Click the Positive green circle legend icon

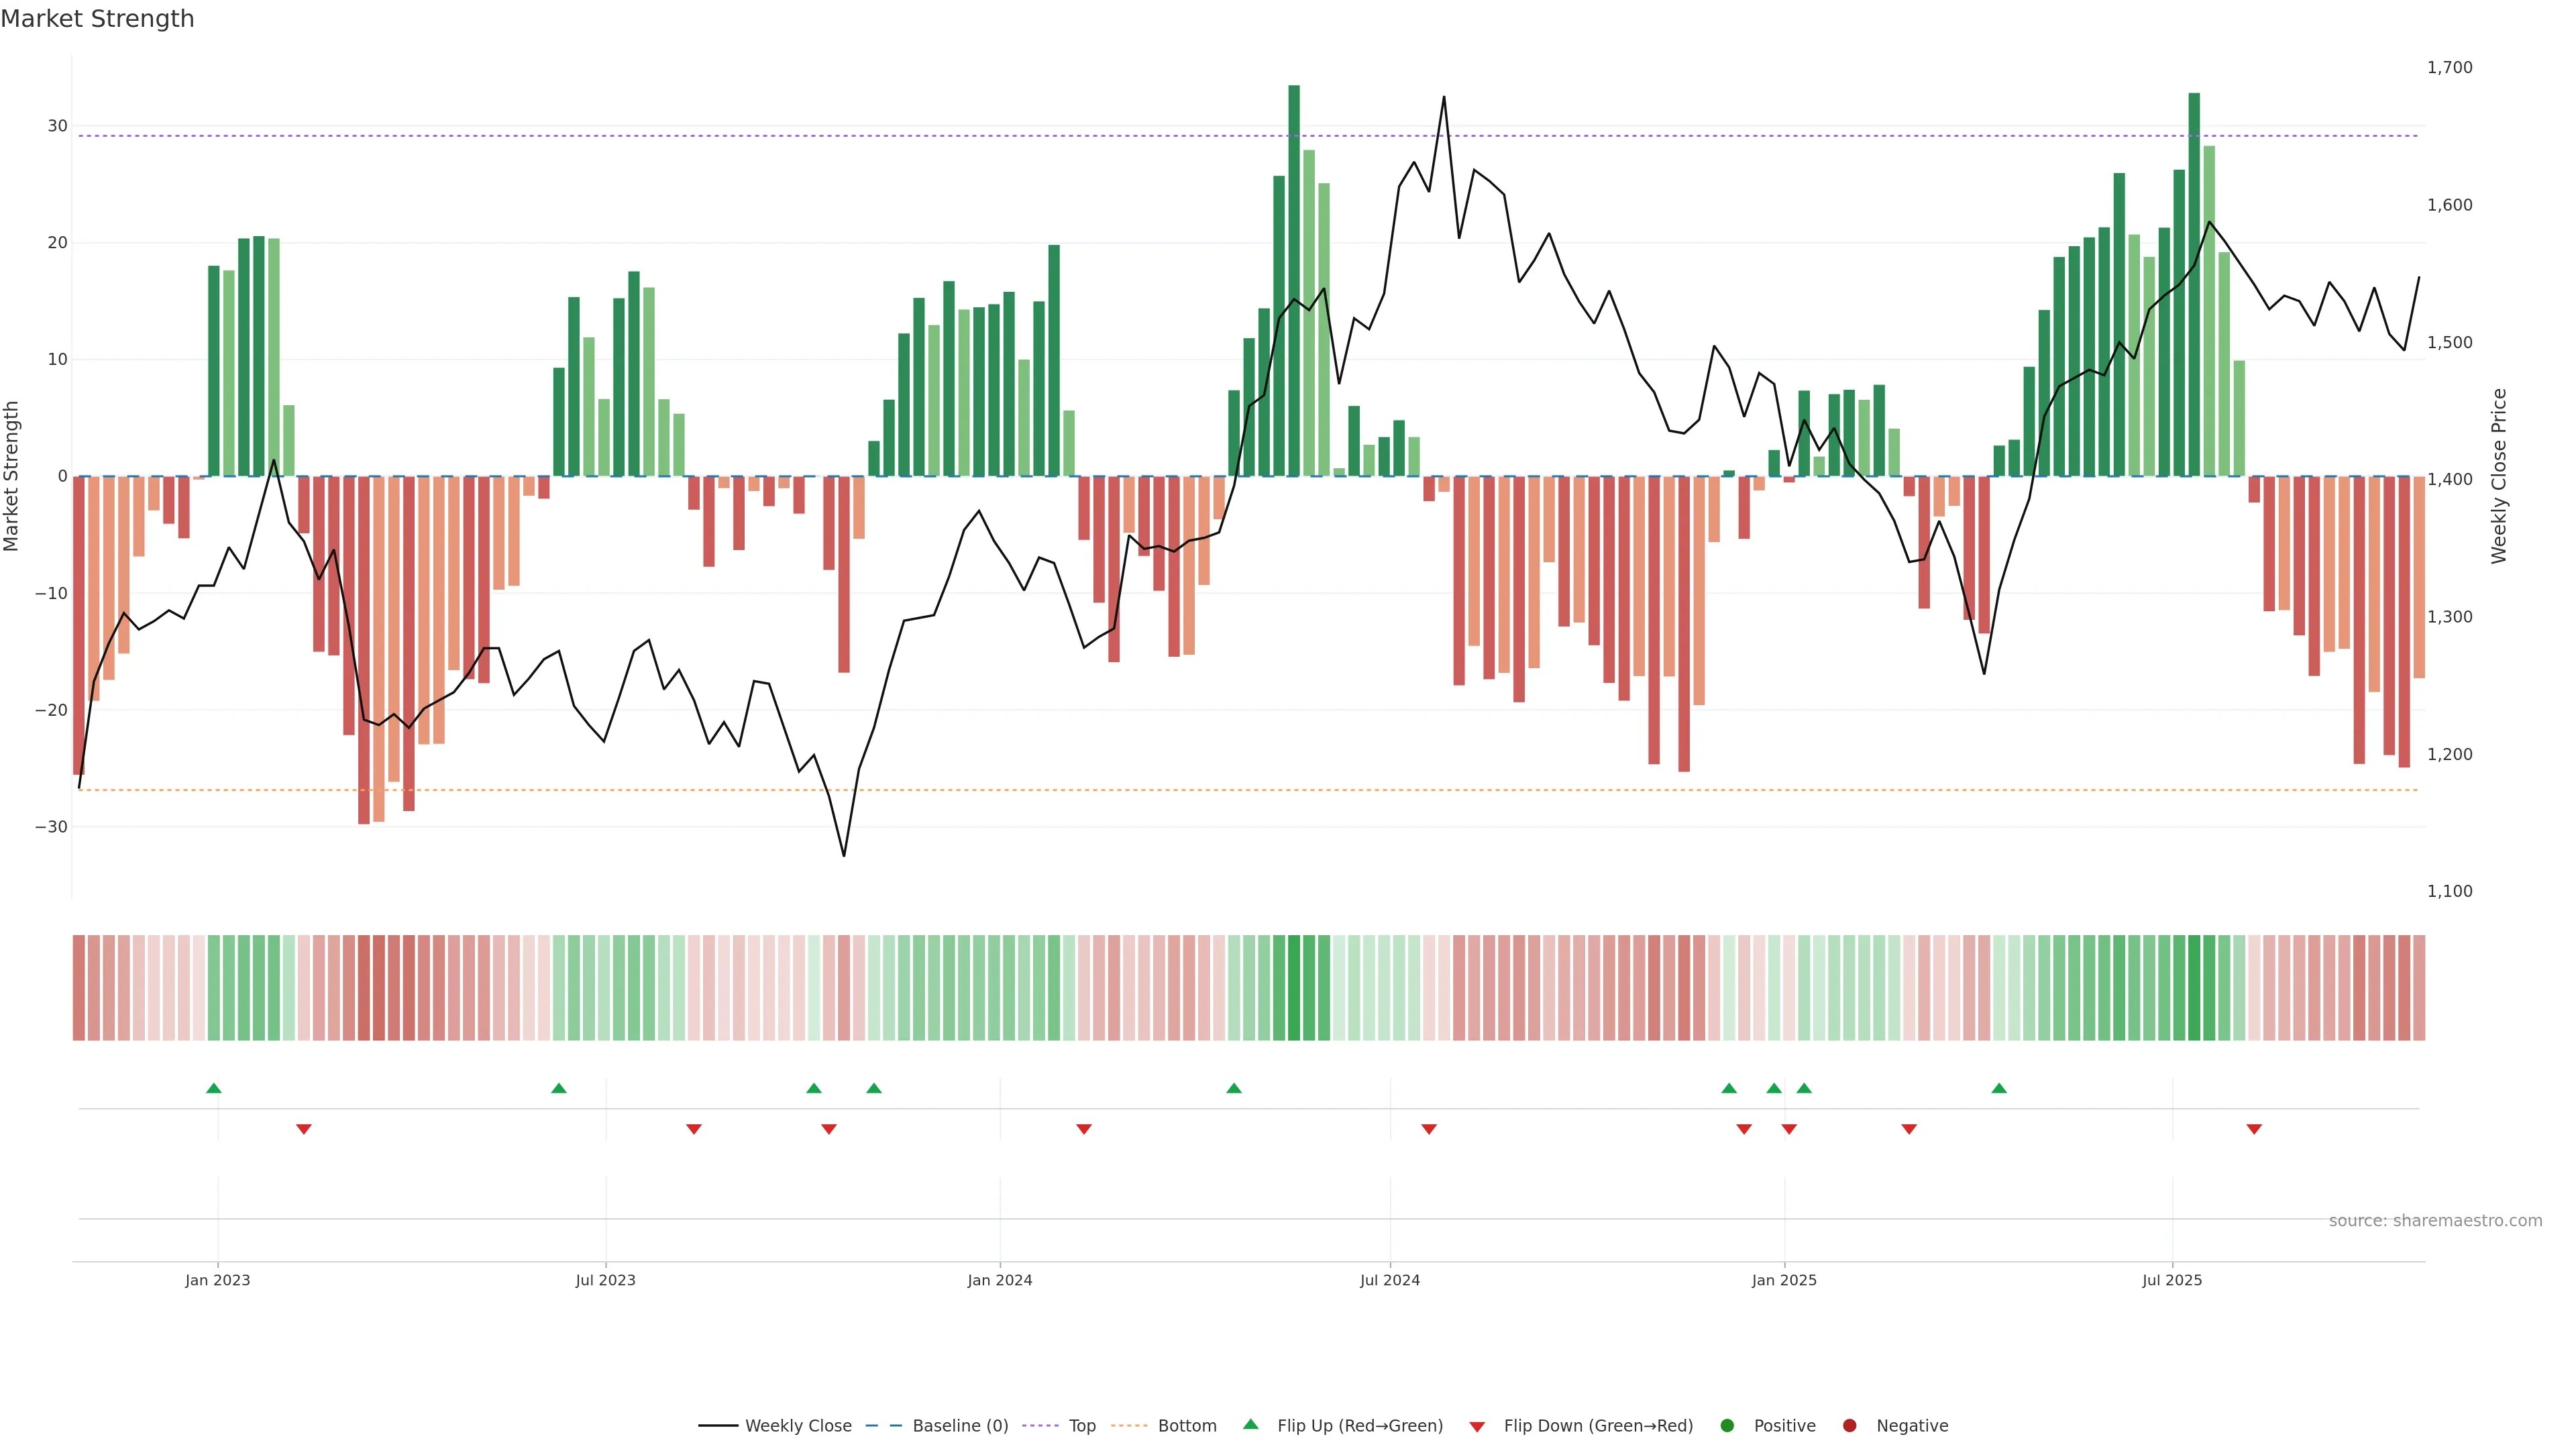1727,1426
